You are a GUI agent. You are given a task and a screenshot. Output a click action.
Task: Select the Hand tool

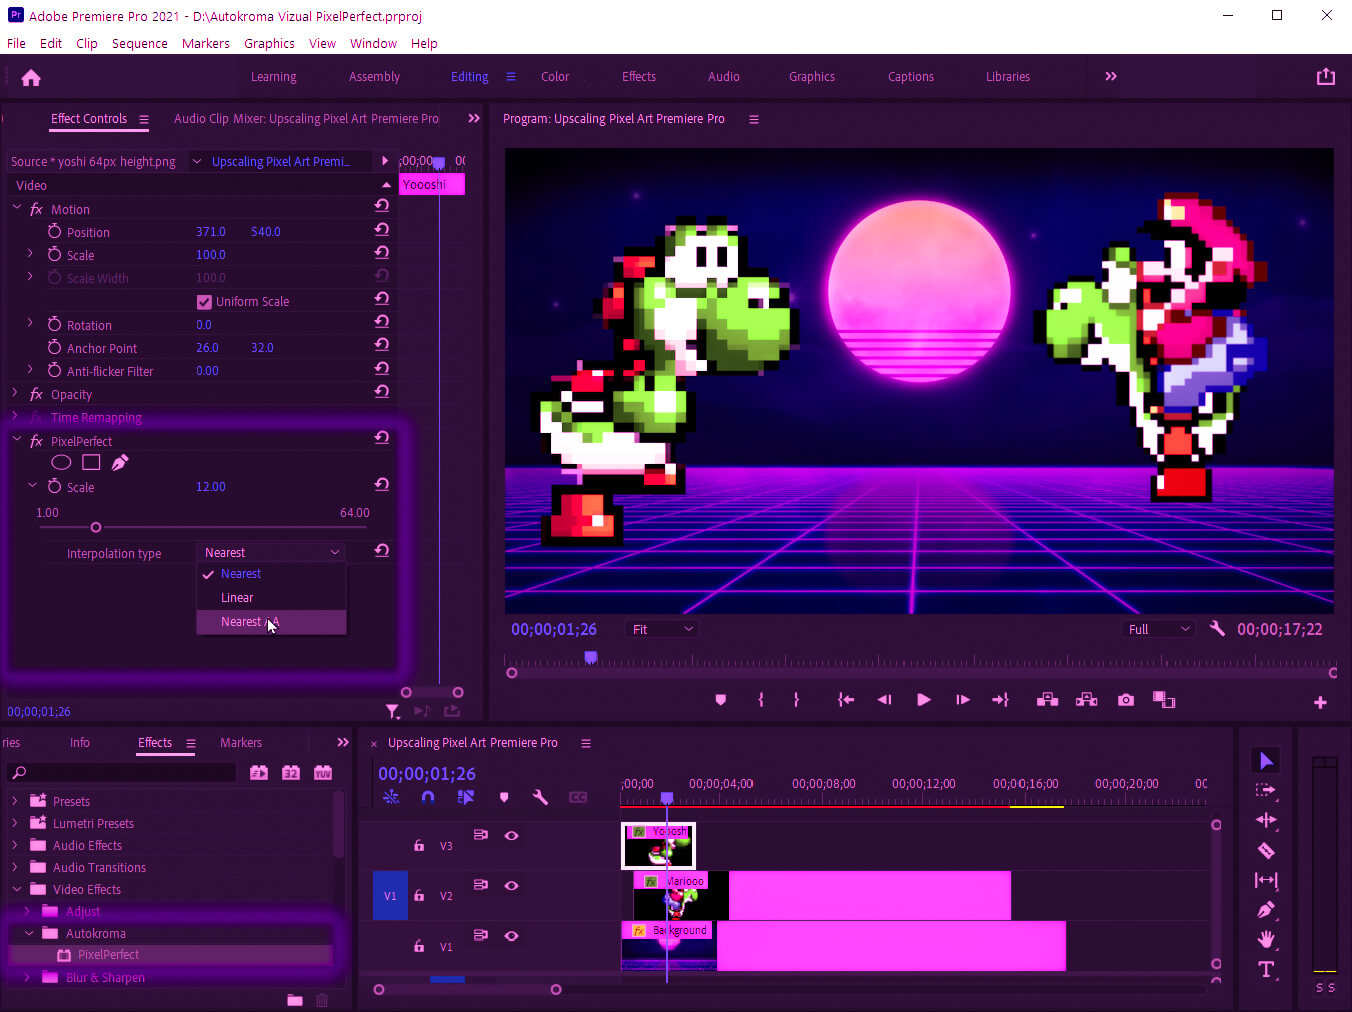1266,939
